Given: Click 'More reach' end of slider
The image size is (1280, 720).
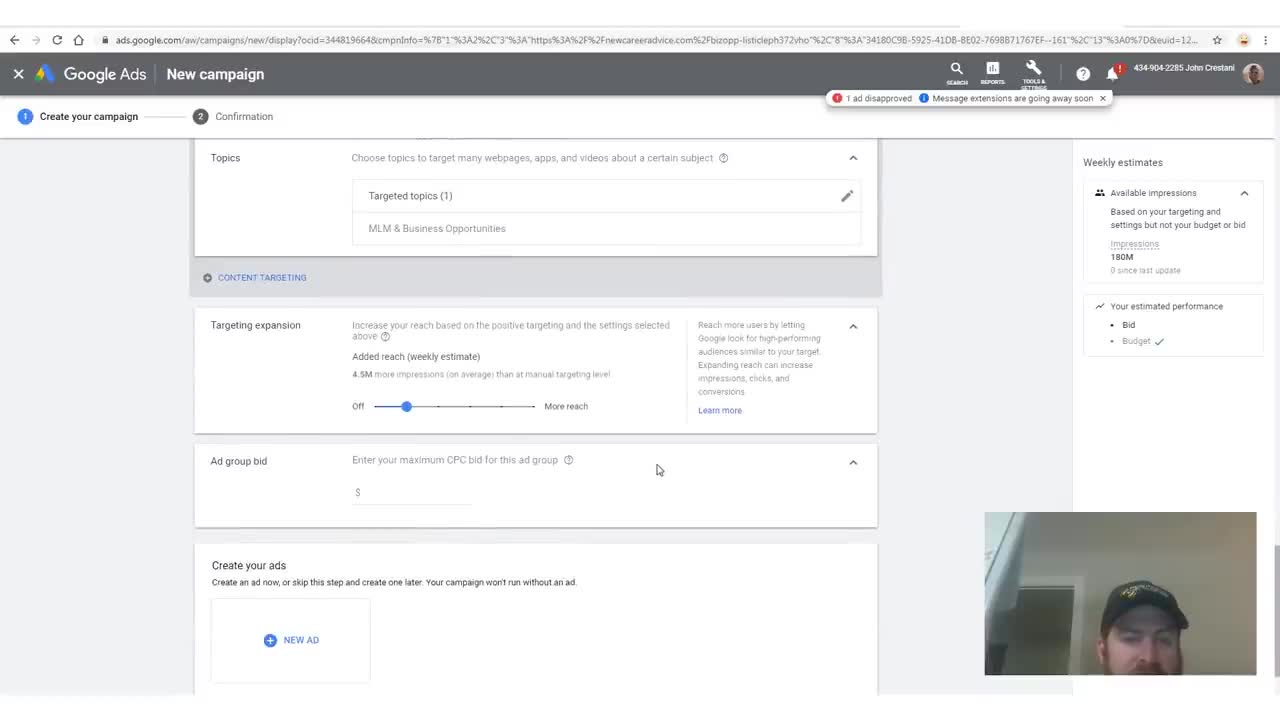Looking at the screenshot, I should tap(566, 406).
